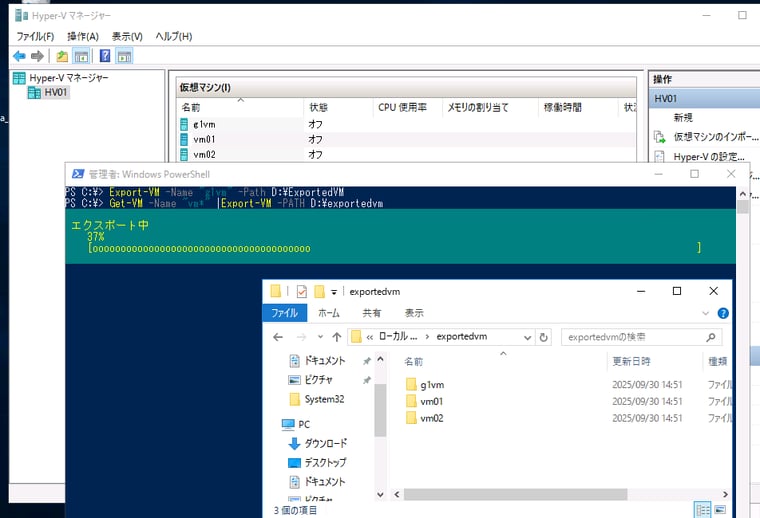Image resolution: width=760 pixels, height=518 pixels.
Task: Select the g1vm virtual machine row
Action: click(x=406, y=125)
